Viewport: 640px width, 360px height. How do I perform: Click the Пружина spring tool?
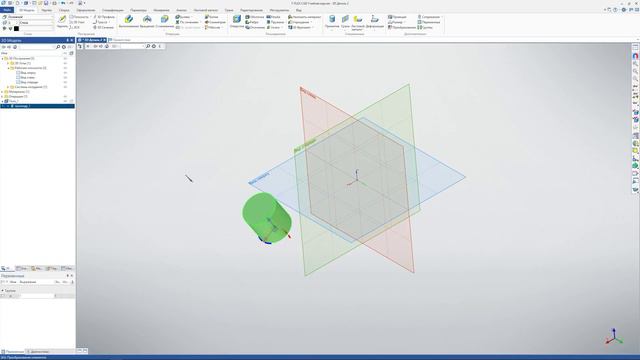[275, 22]
